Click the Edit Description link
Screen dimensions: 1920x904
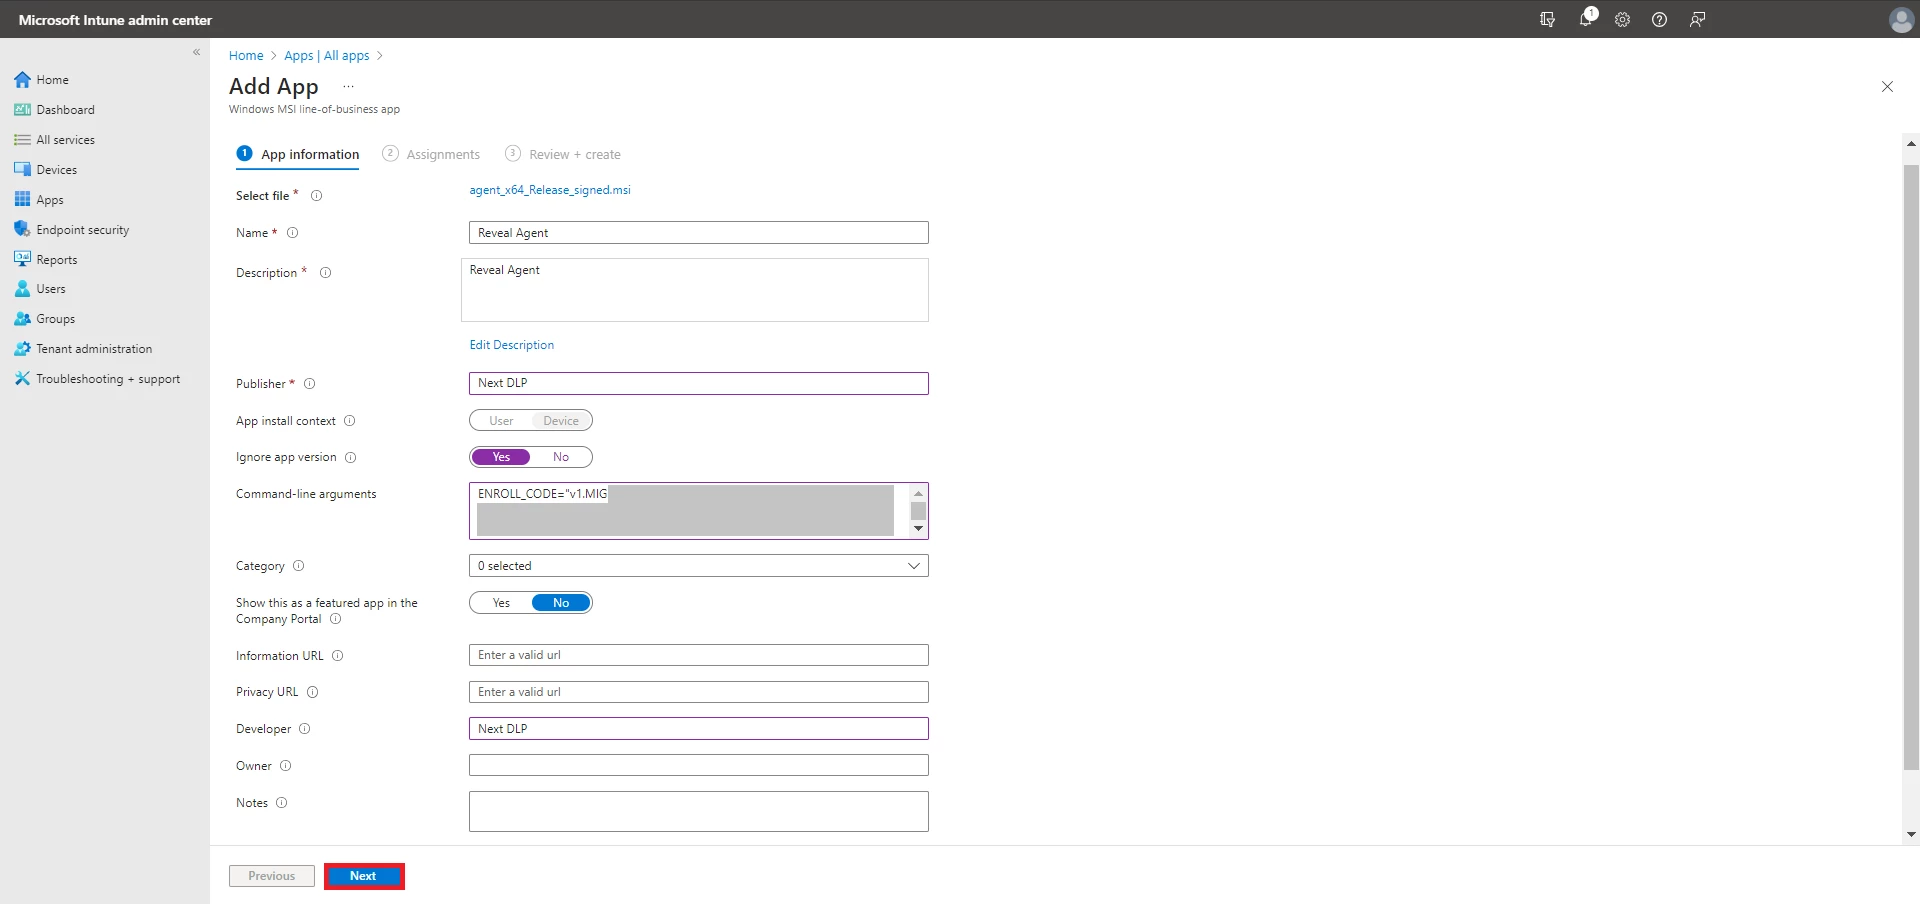pos(512,345)
